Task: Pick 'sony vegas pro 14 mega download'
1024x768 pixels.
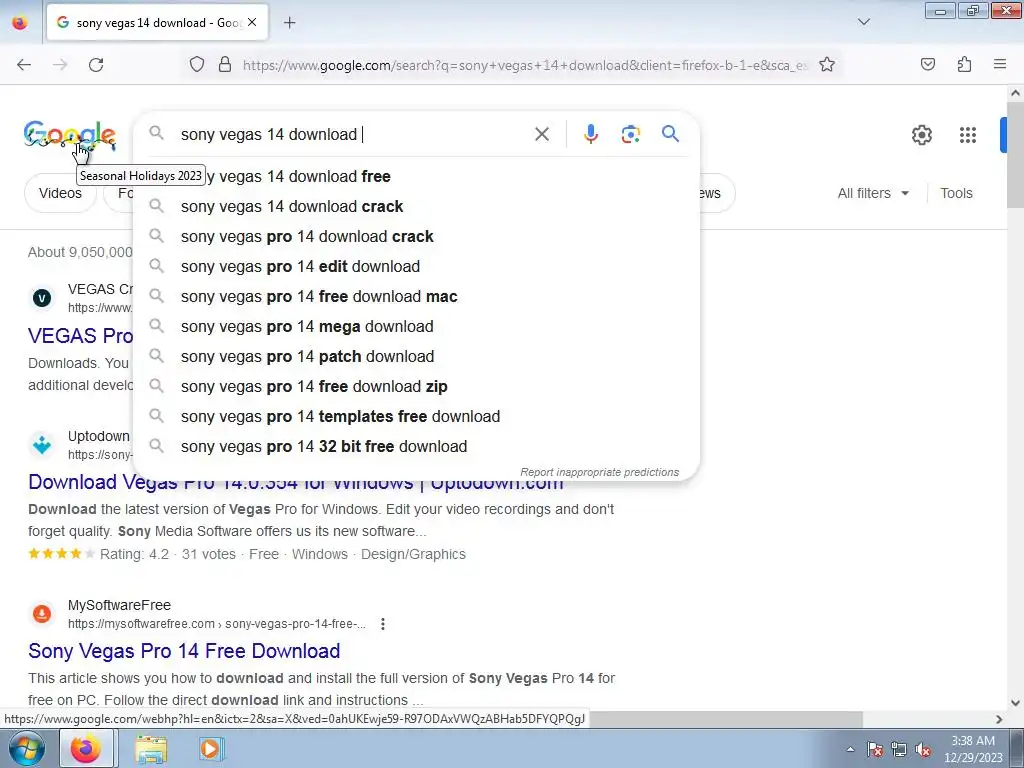Action: (416, 327)
